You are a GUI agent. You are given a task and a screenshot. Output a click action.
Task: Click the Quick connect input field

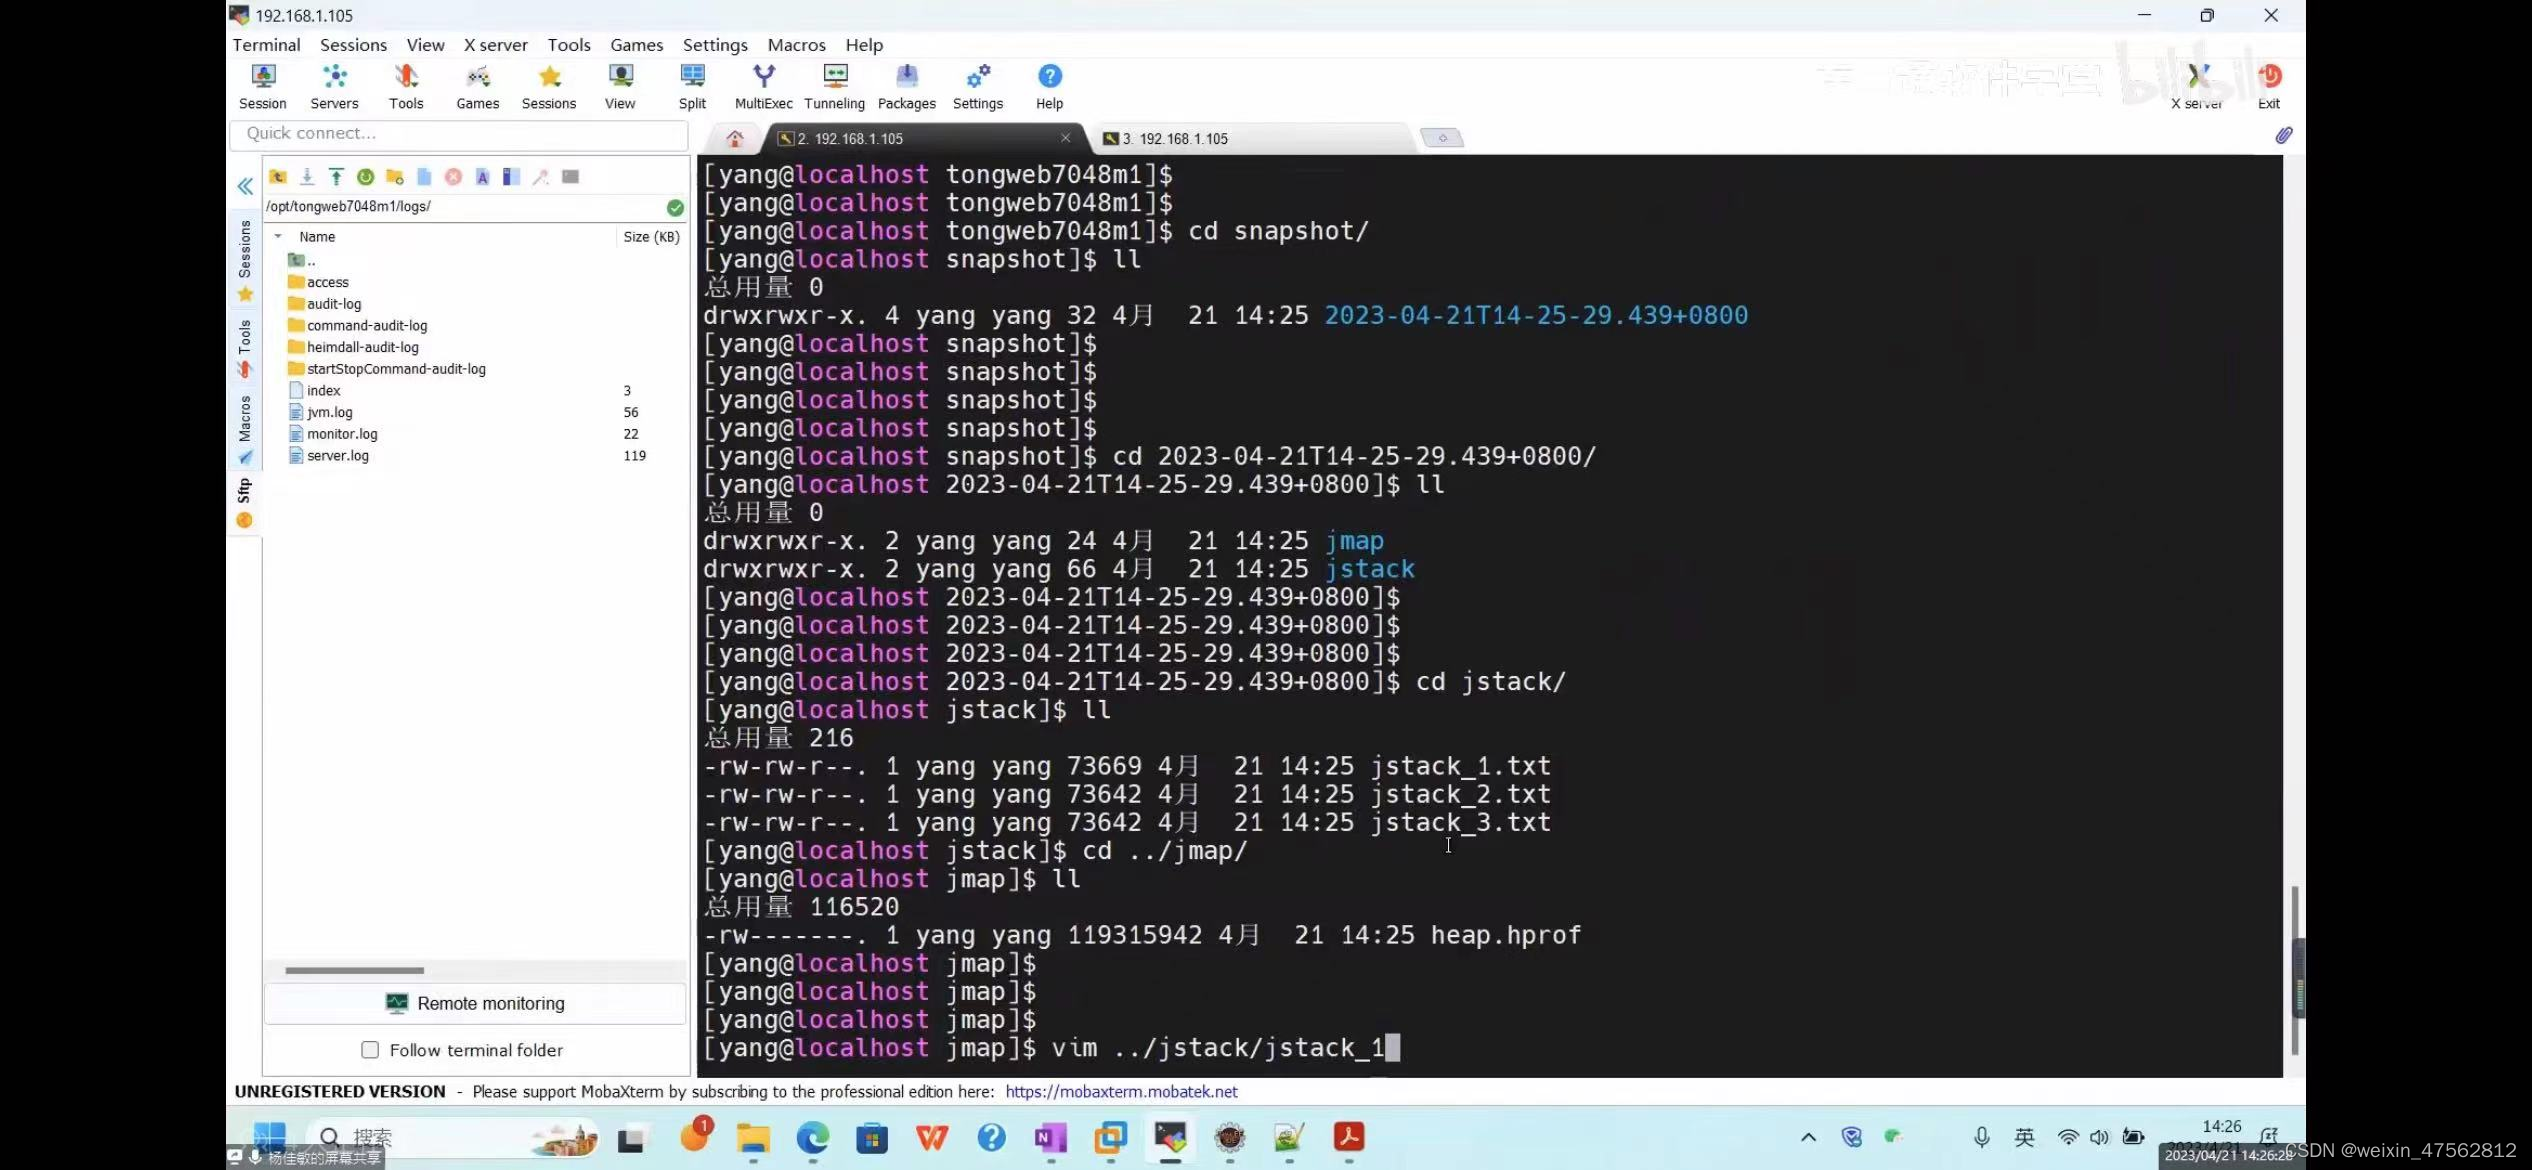pos(459,134)
